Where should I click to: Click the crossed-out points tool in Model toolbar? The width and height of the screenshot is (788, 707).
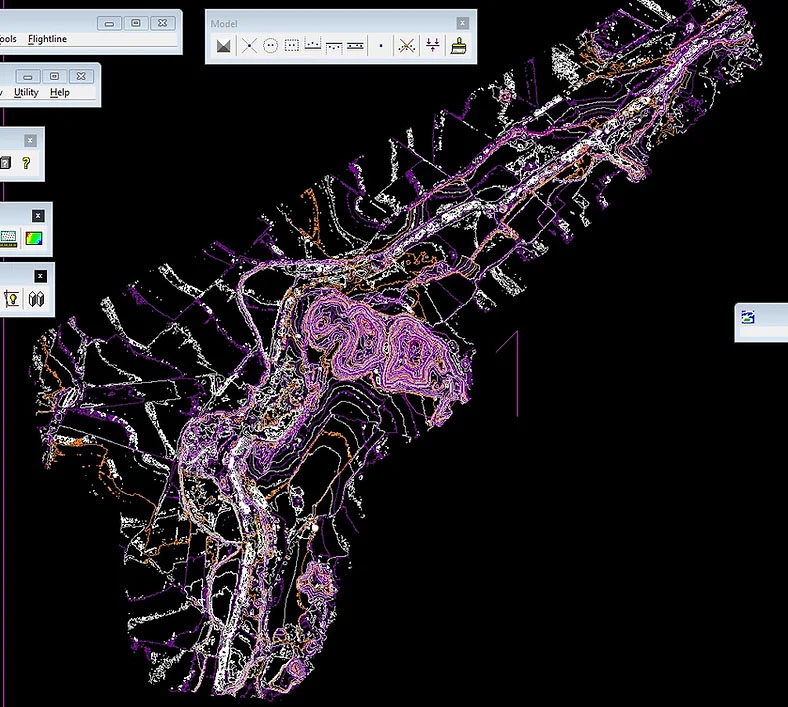click(406, 46)
